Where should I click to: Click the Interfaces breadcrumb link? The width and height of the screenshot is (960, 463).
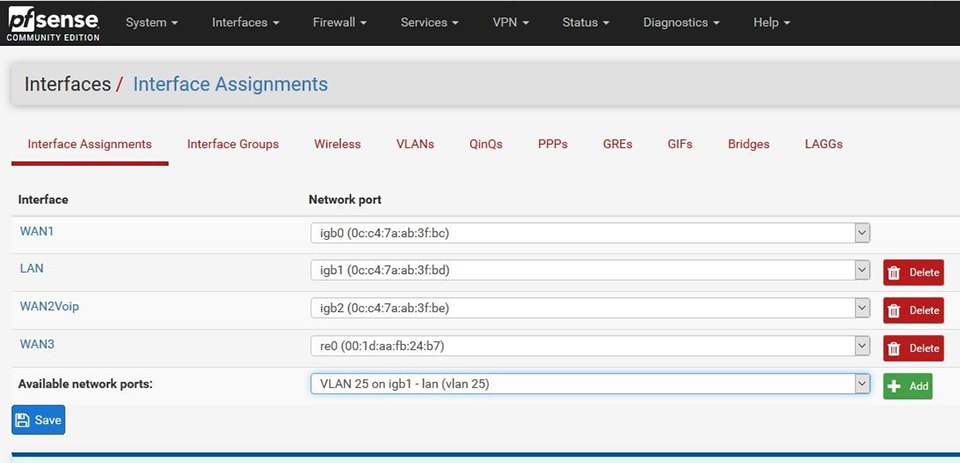(x=67, y=84)
